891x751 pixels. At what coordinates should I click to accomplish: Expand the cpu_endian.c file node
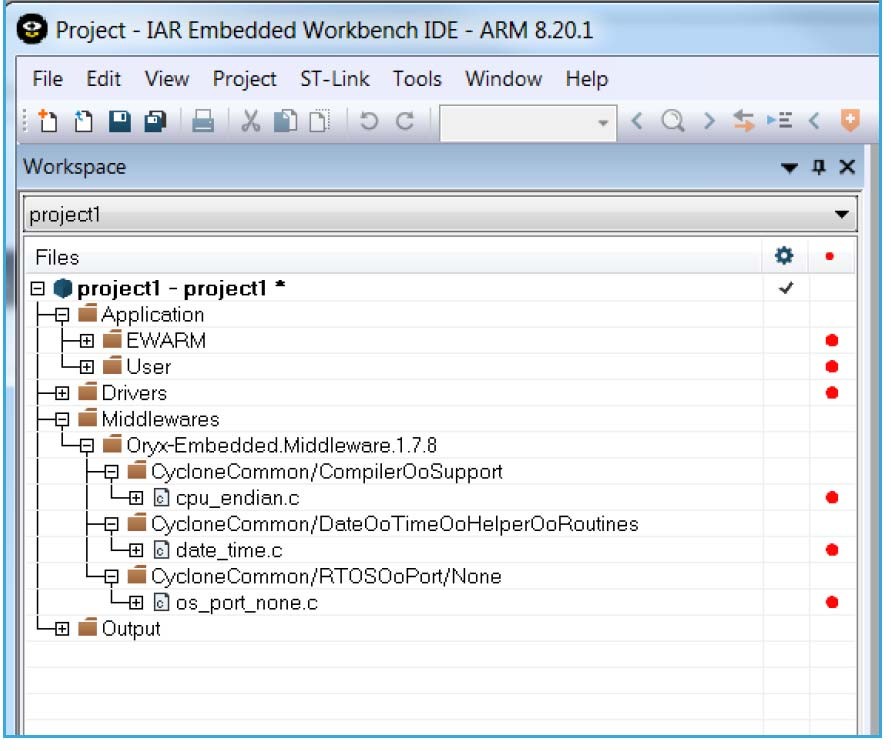[x=136, y=498]
